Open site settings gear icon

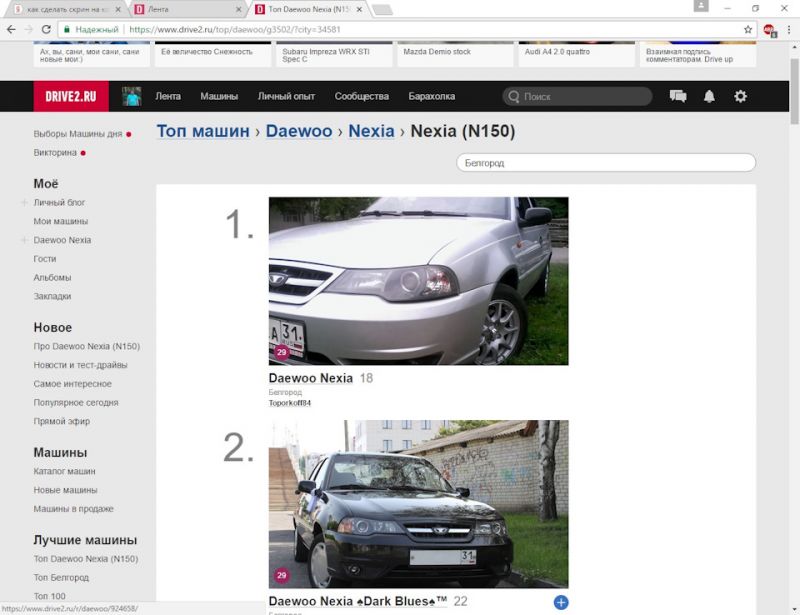click(x=740, y=96)
